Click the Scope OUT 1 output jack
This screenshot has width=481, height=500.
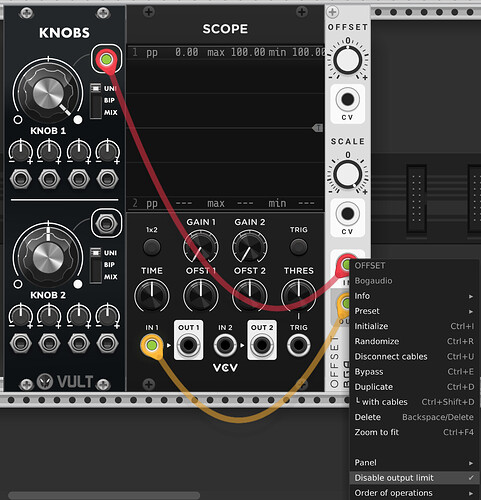188,345
